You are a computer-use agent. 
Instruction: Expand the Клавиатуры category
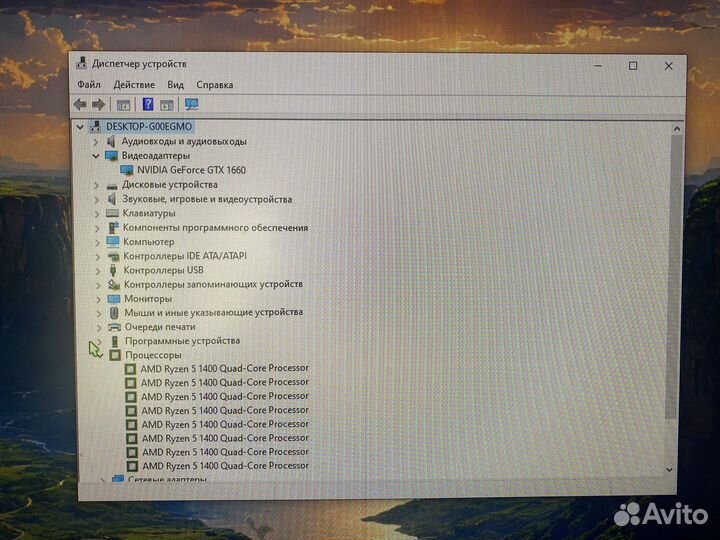click(x=96, y=213)
